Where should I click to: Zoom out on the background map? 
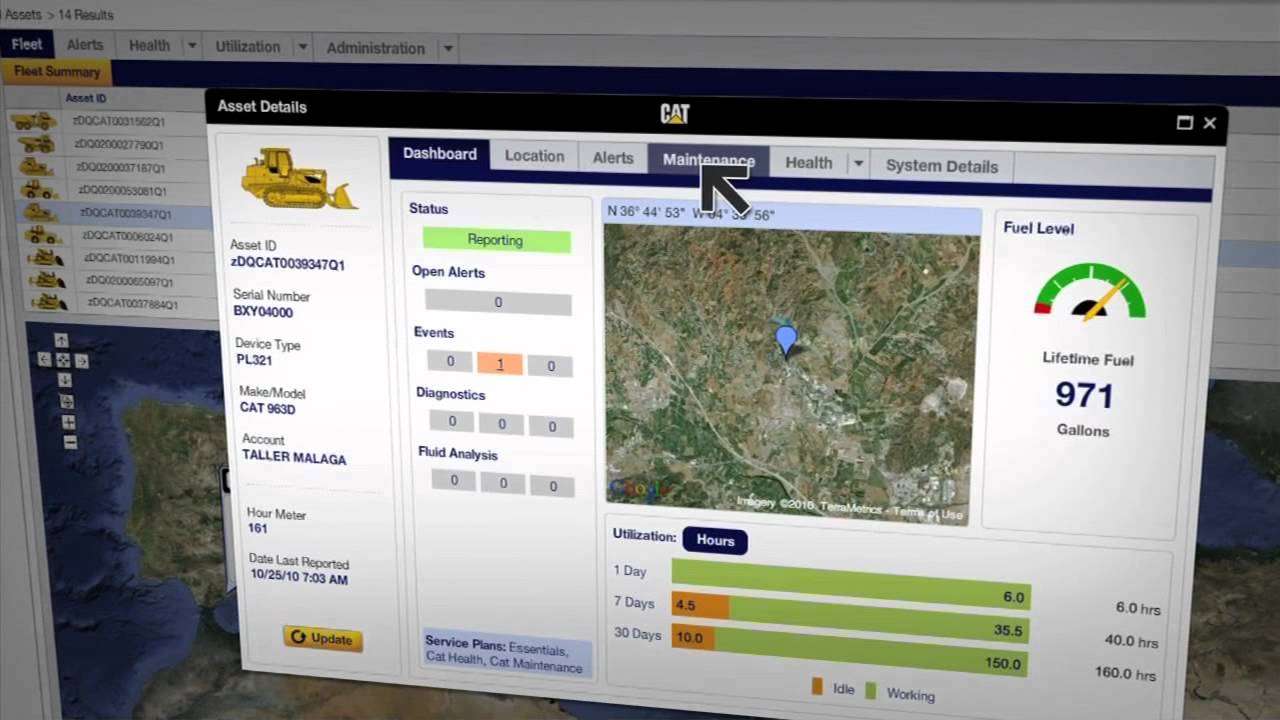pyautogui.click(x=70, y=442)
